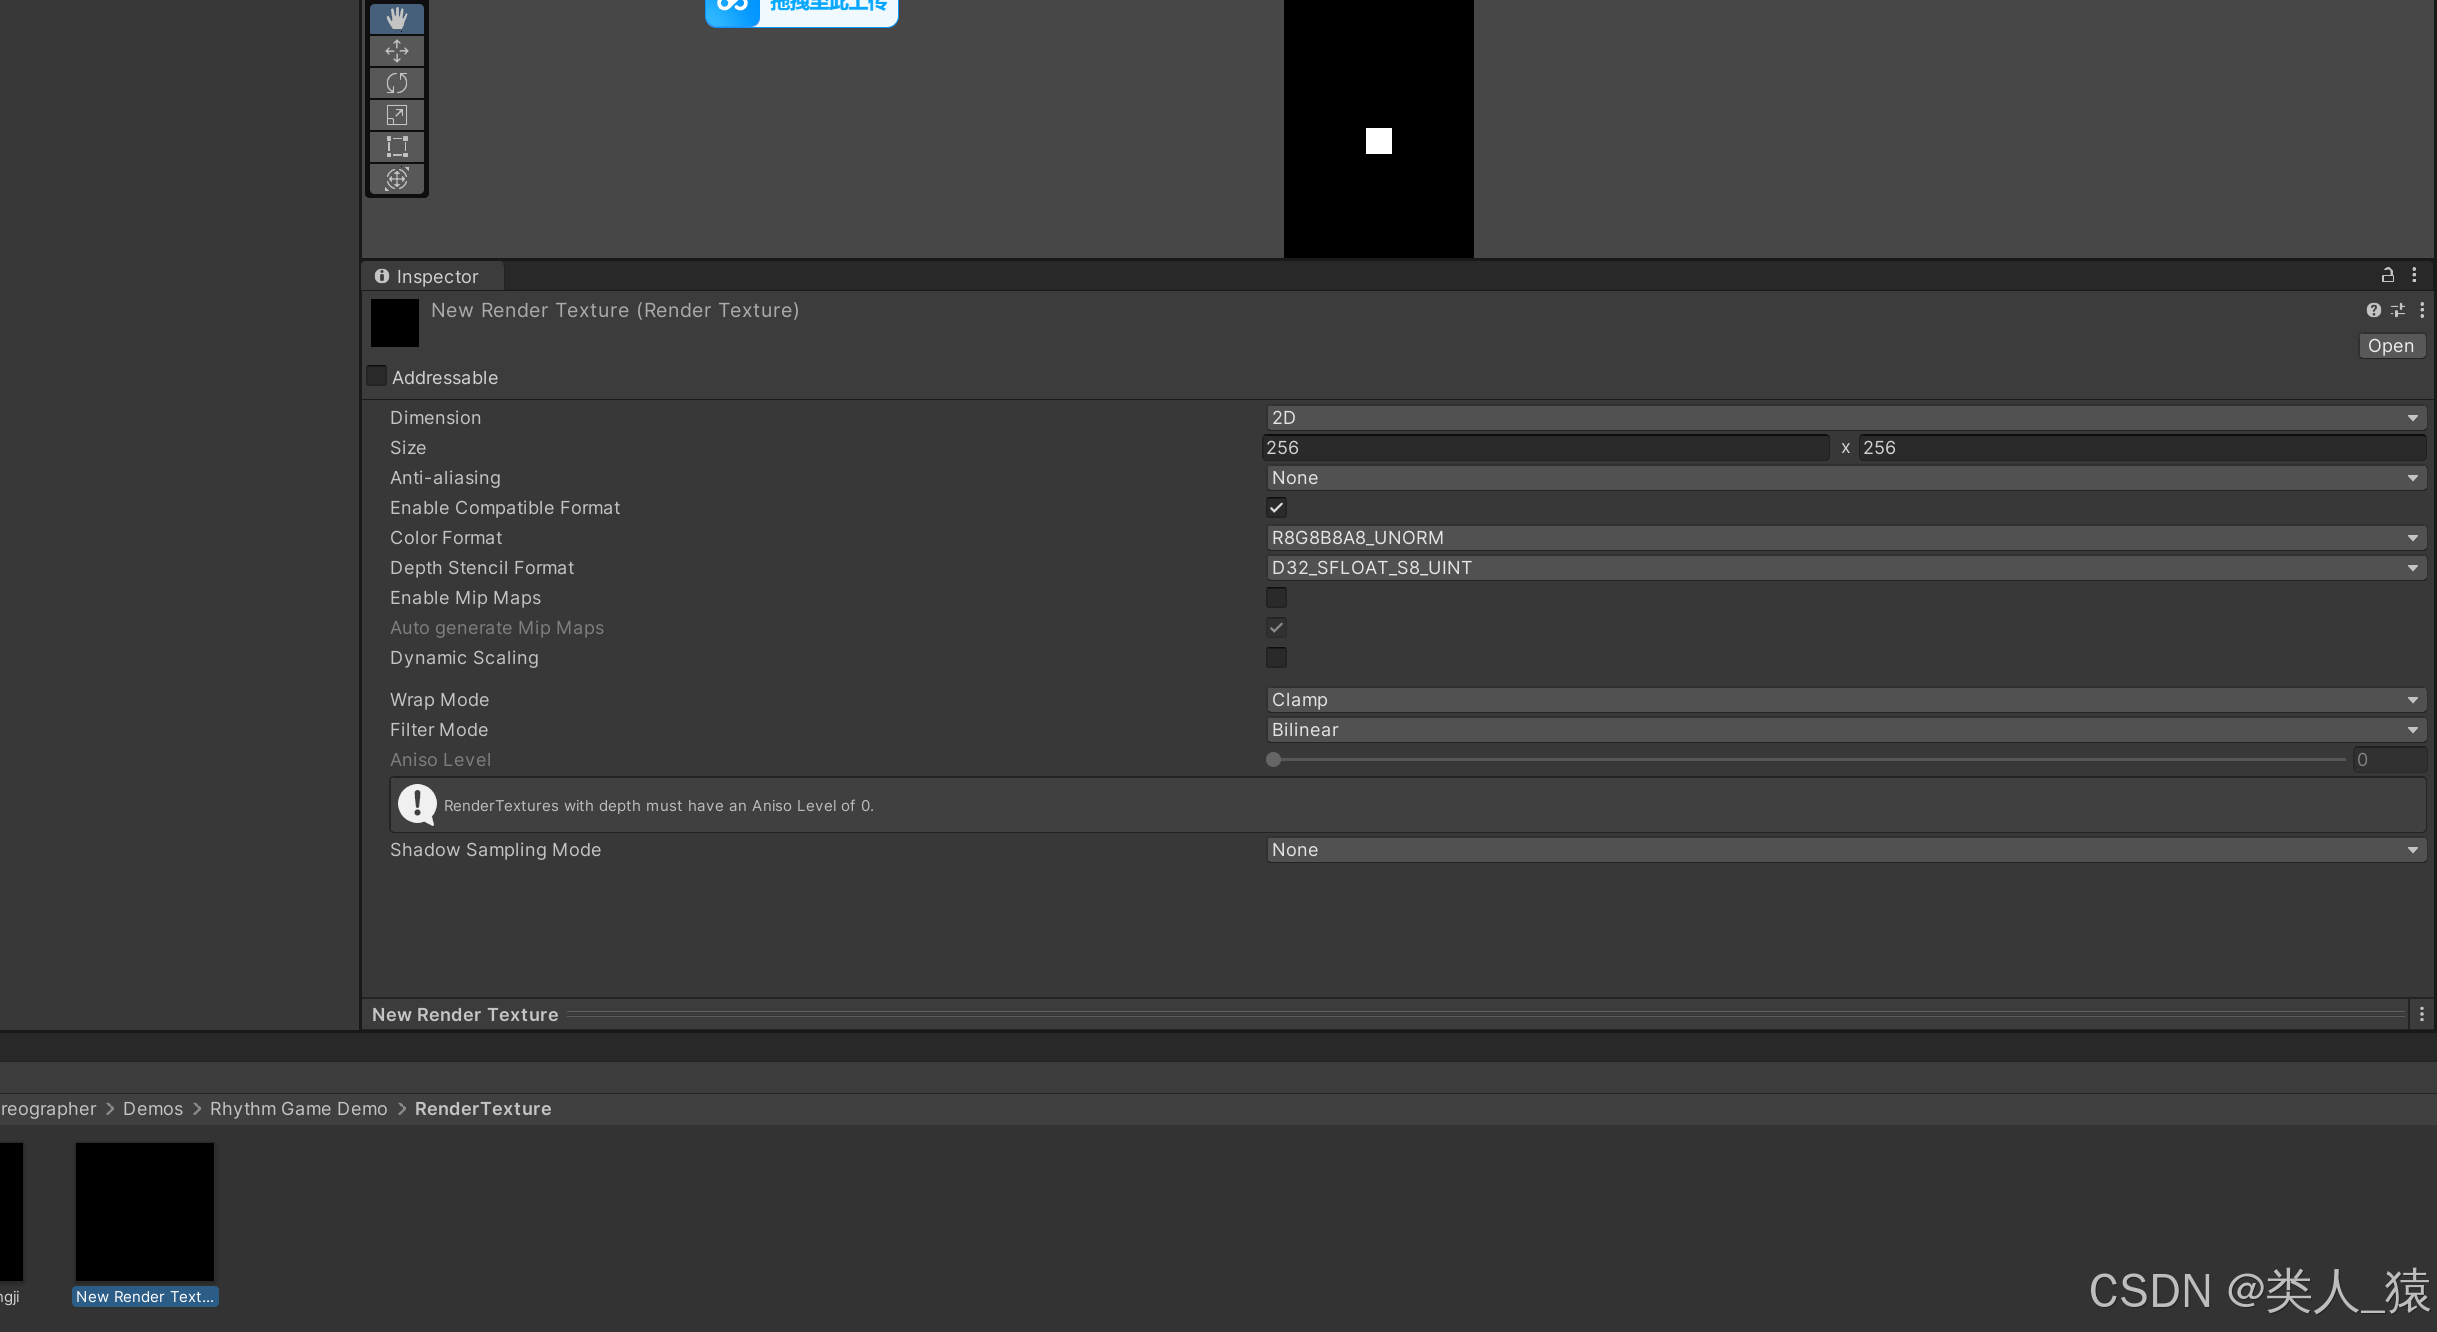Click the Inspector lock icon
The image size is (2437, 1332).
2387,275
